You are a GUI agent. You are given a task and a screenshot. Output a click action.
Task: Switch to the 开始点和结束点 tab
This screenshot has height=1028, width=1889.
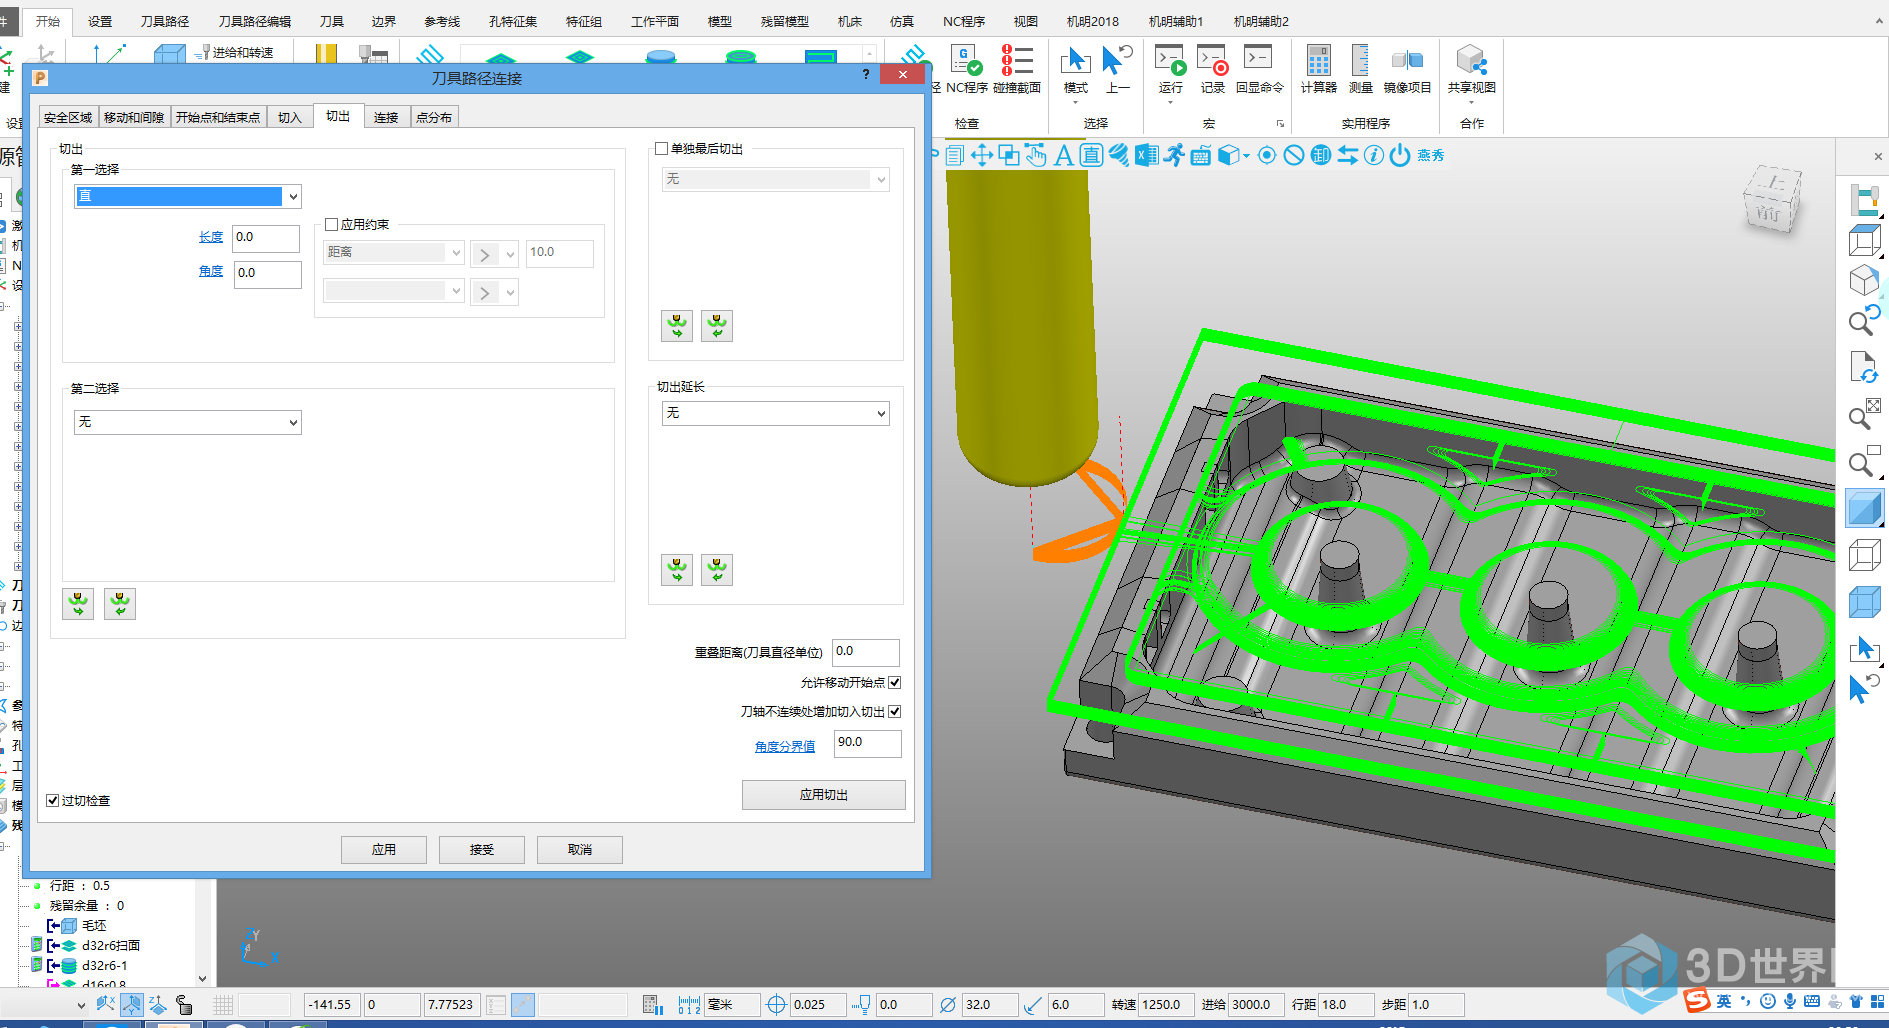point(218,118)
